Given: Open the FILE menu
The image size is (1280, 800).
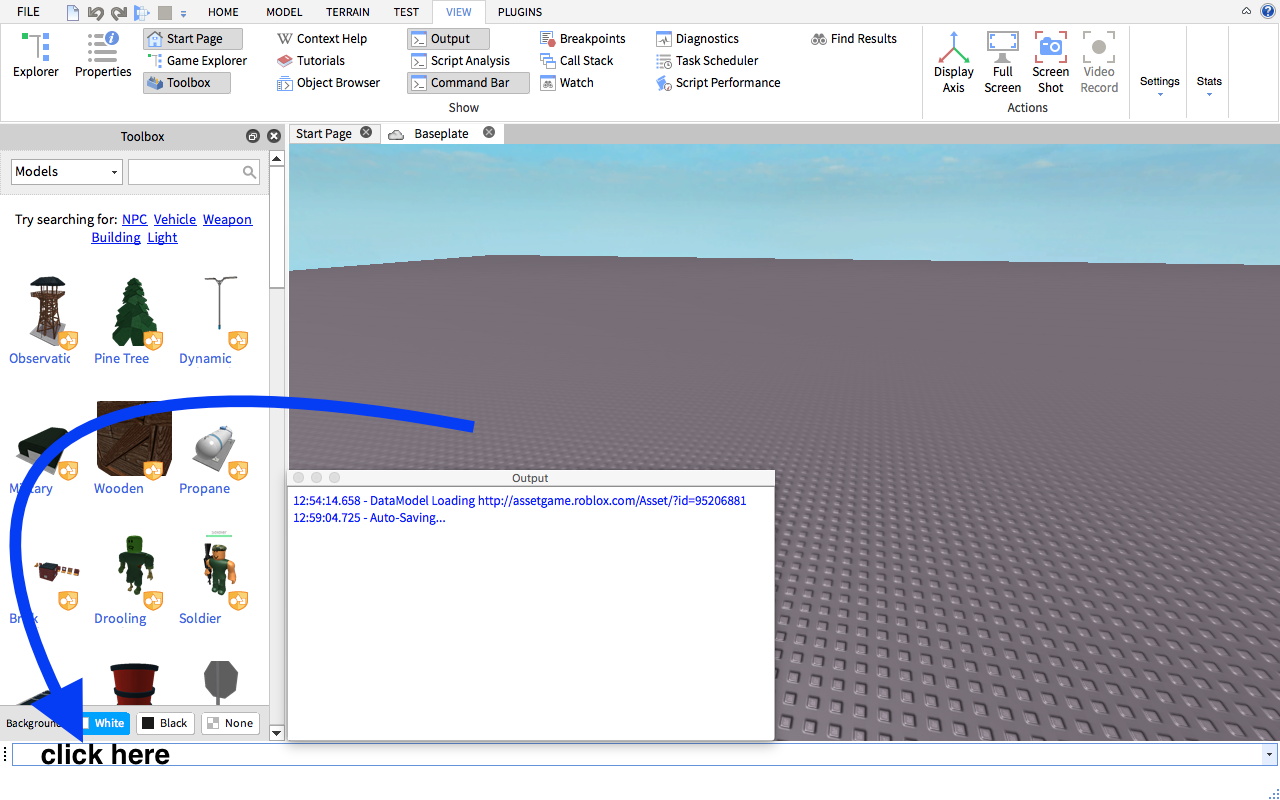Looking at the screenshot, I should click(x=28, y=12).
